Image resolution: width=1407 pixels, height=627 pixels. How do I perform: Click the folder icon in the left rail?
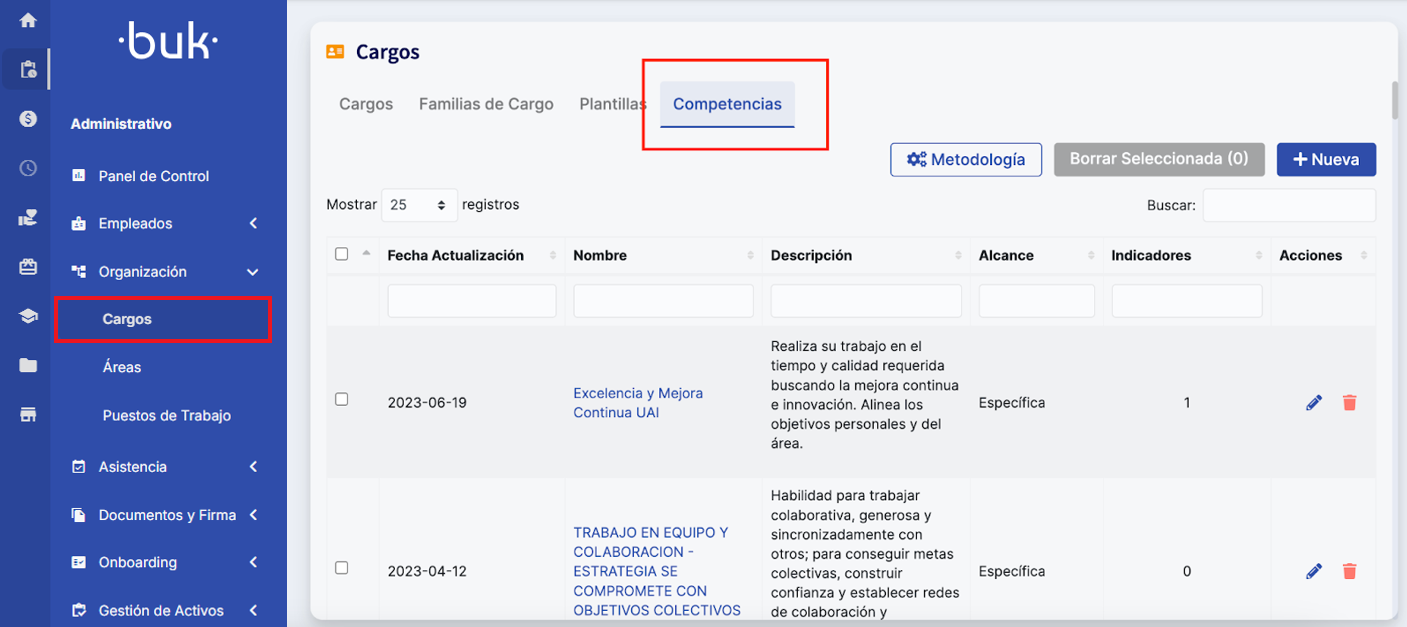[x=28, y=365]
